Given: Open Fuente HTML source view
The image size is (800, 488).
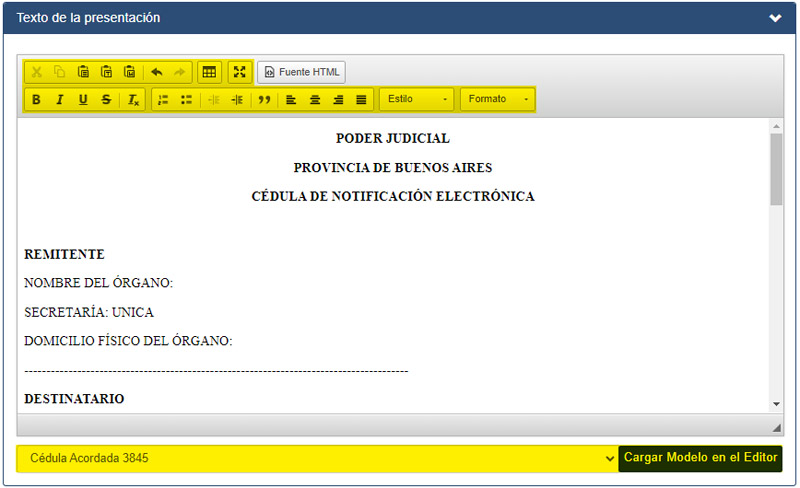Looking at the screenshot, I should pos(301,72).
